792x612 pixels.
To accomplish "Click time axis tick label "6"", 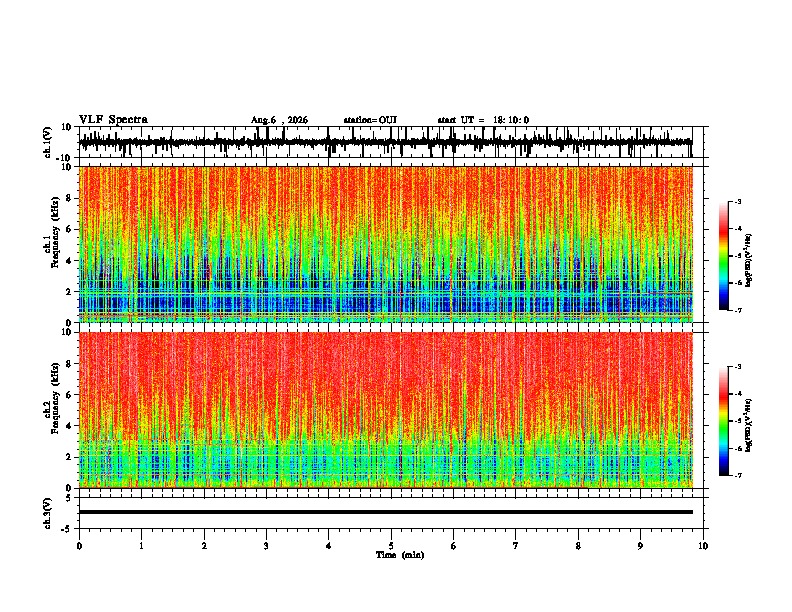I will coord(454,546).
